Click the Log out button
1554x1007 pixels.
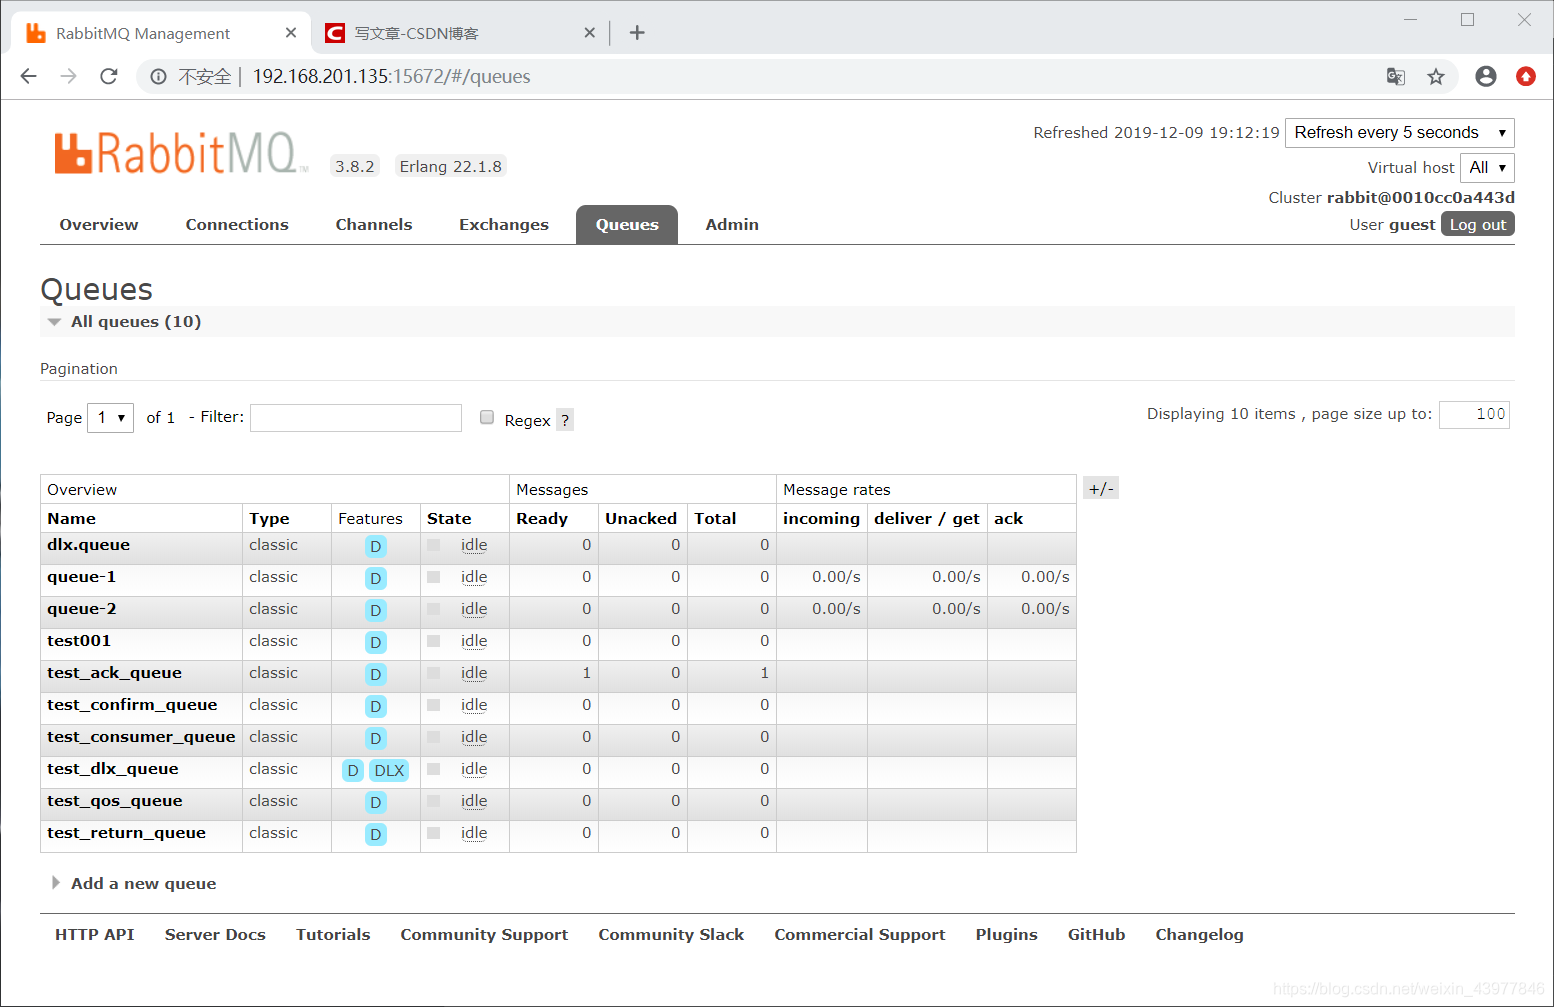pos(1478,225)
